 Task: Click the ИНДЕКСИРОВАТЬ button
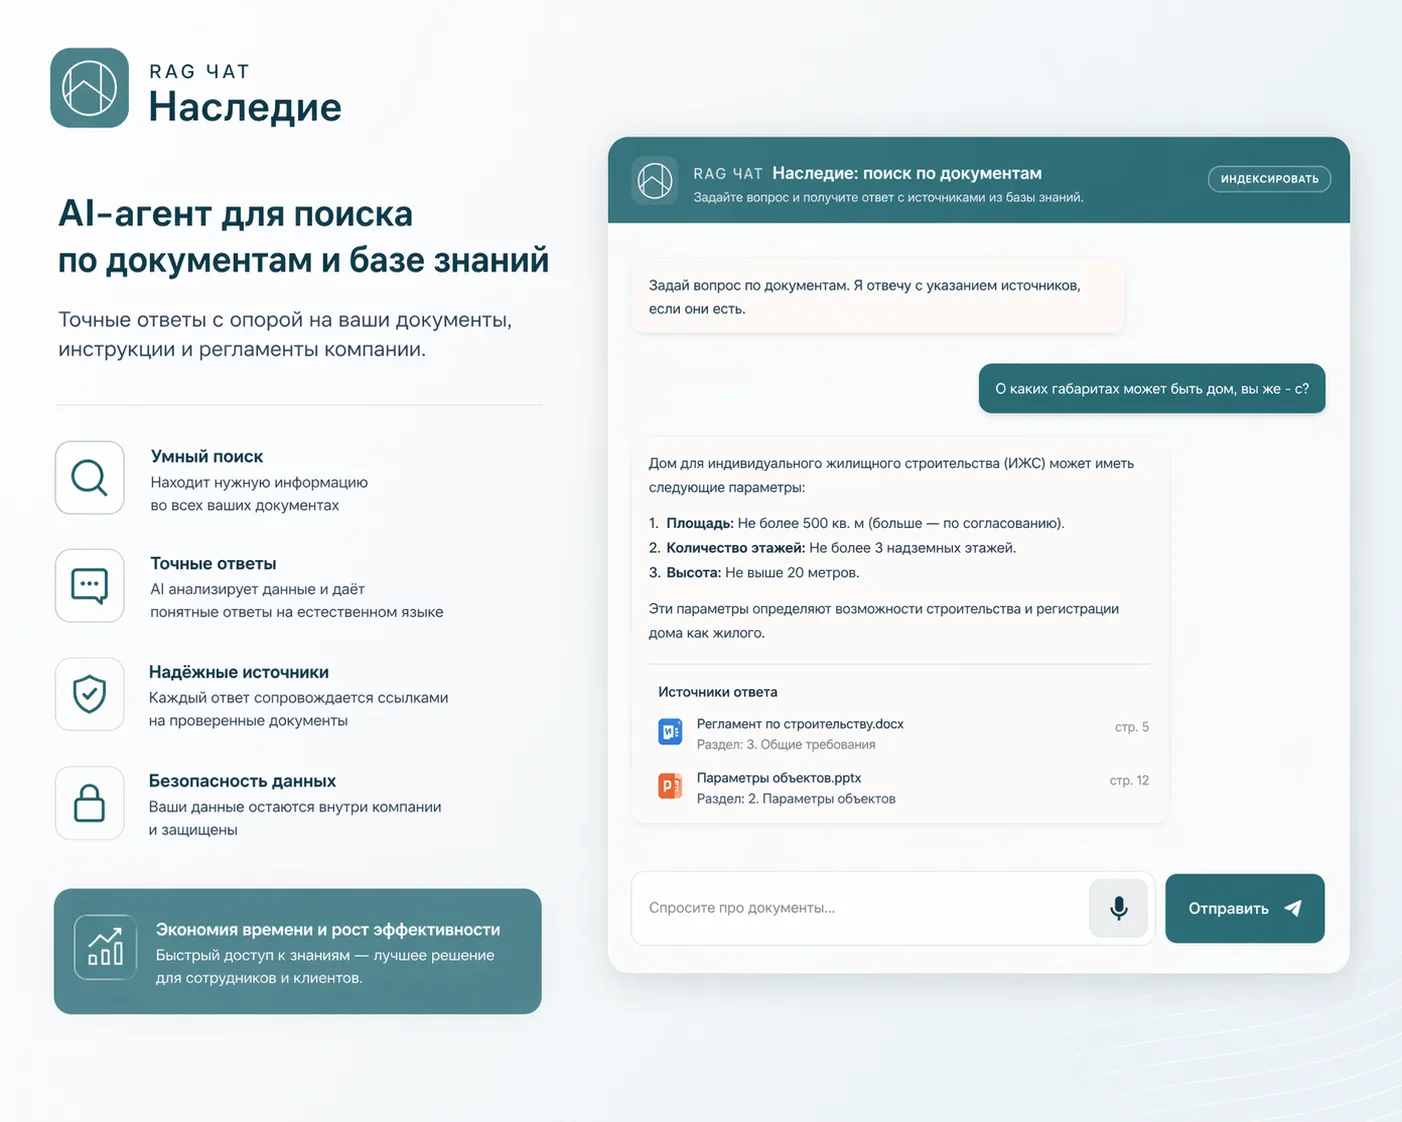point(1269,179)
